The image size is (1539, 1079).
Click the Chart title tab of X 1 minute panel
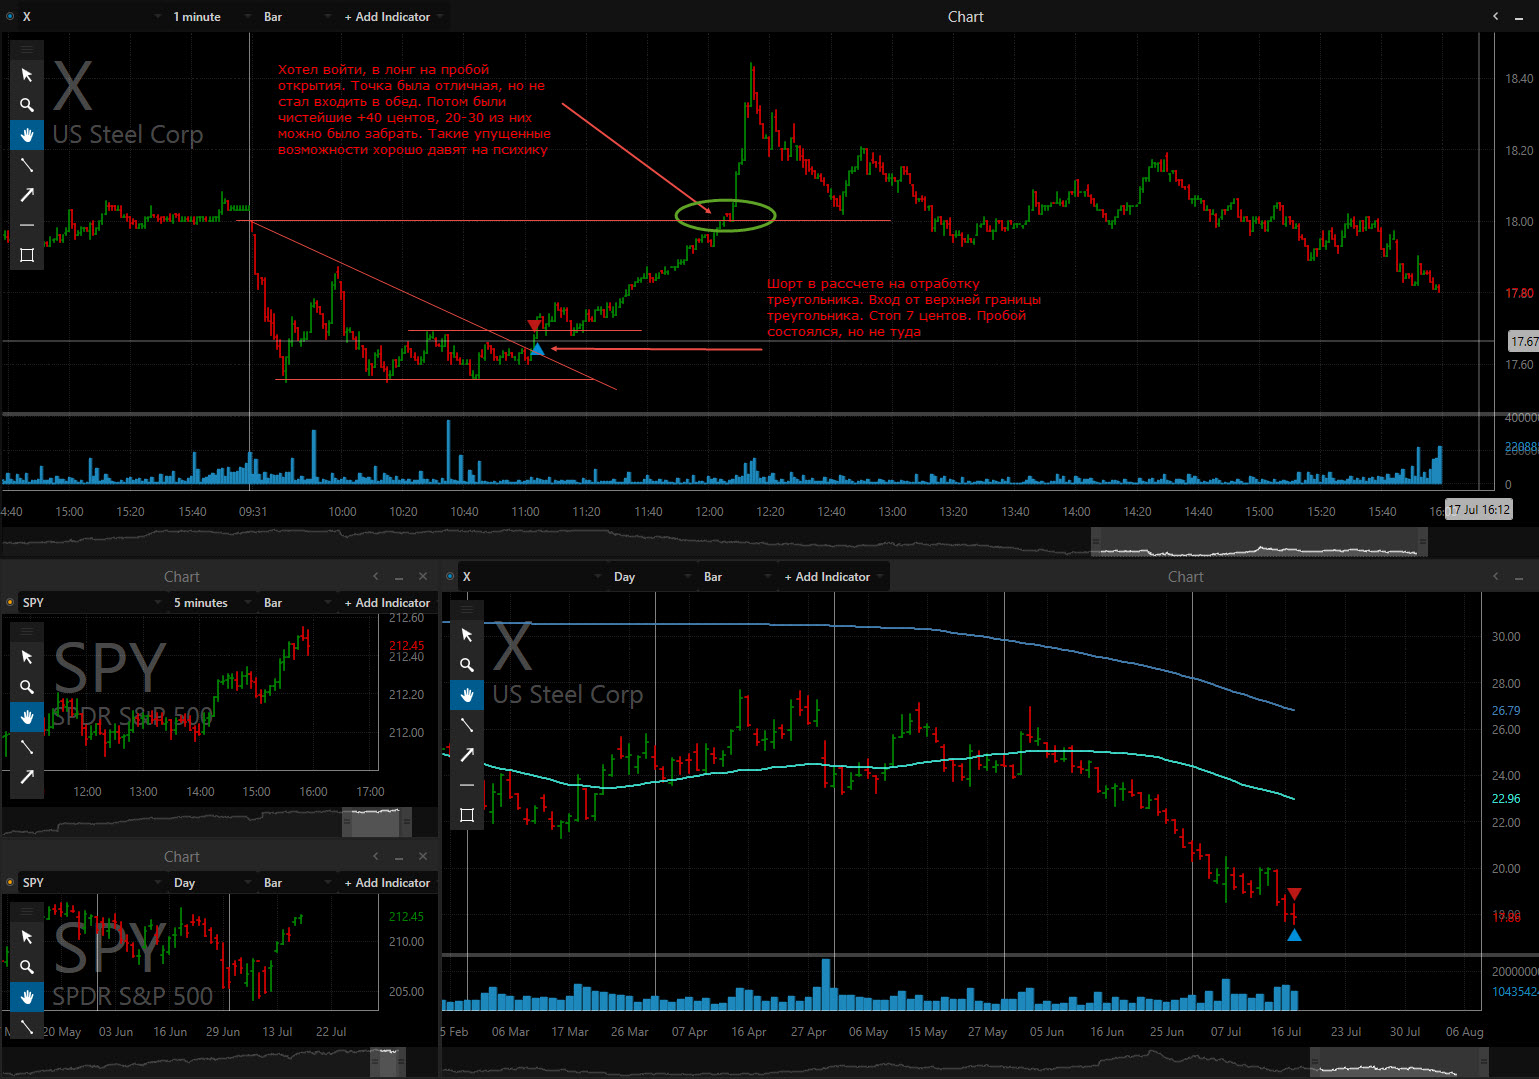point(966,17)
